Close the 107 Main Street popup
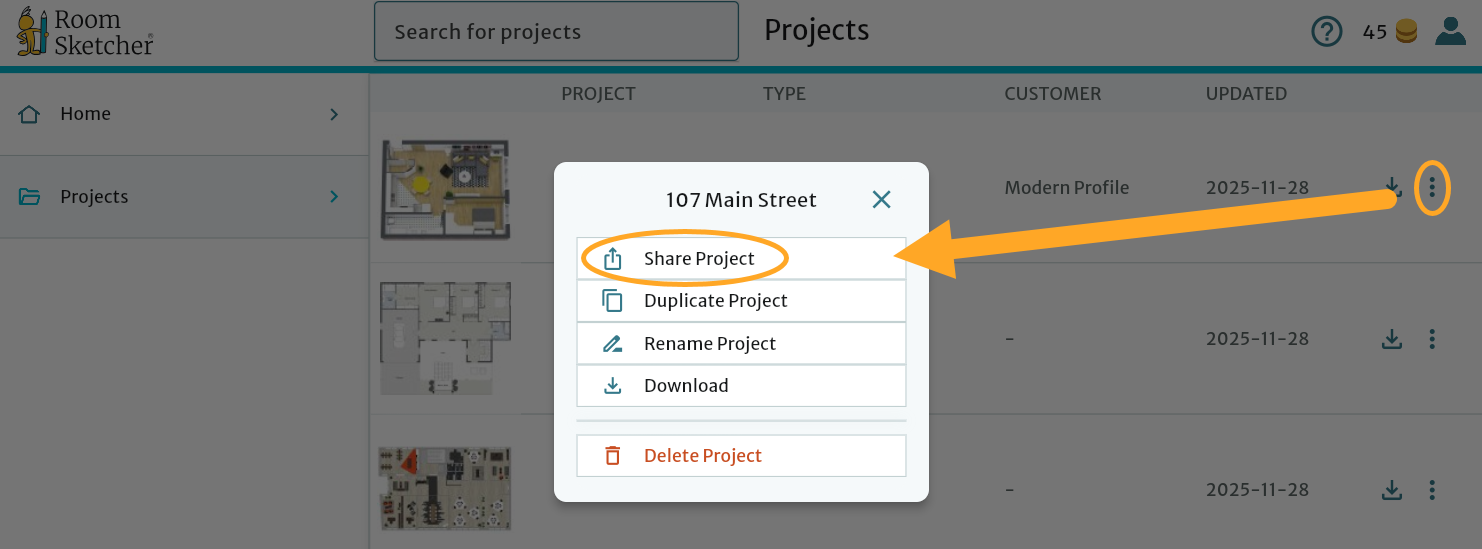The width and height of the screenshot is (1482, 549). click(x=881, y=199)
